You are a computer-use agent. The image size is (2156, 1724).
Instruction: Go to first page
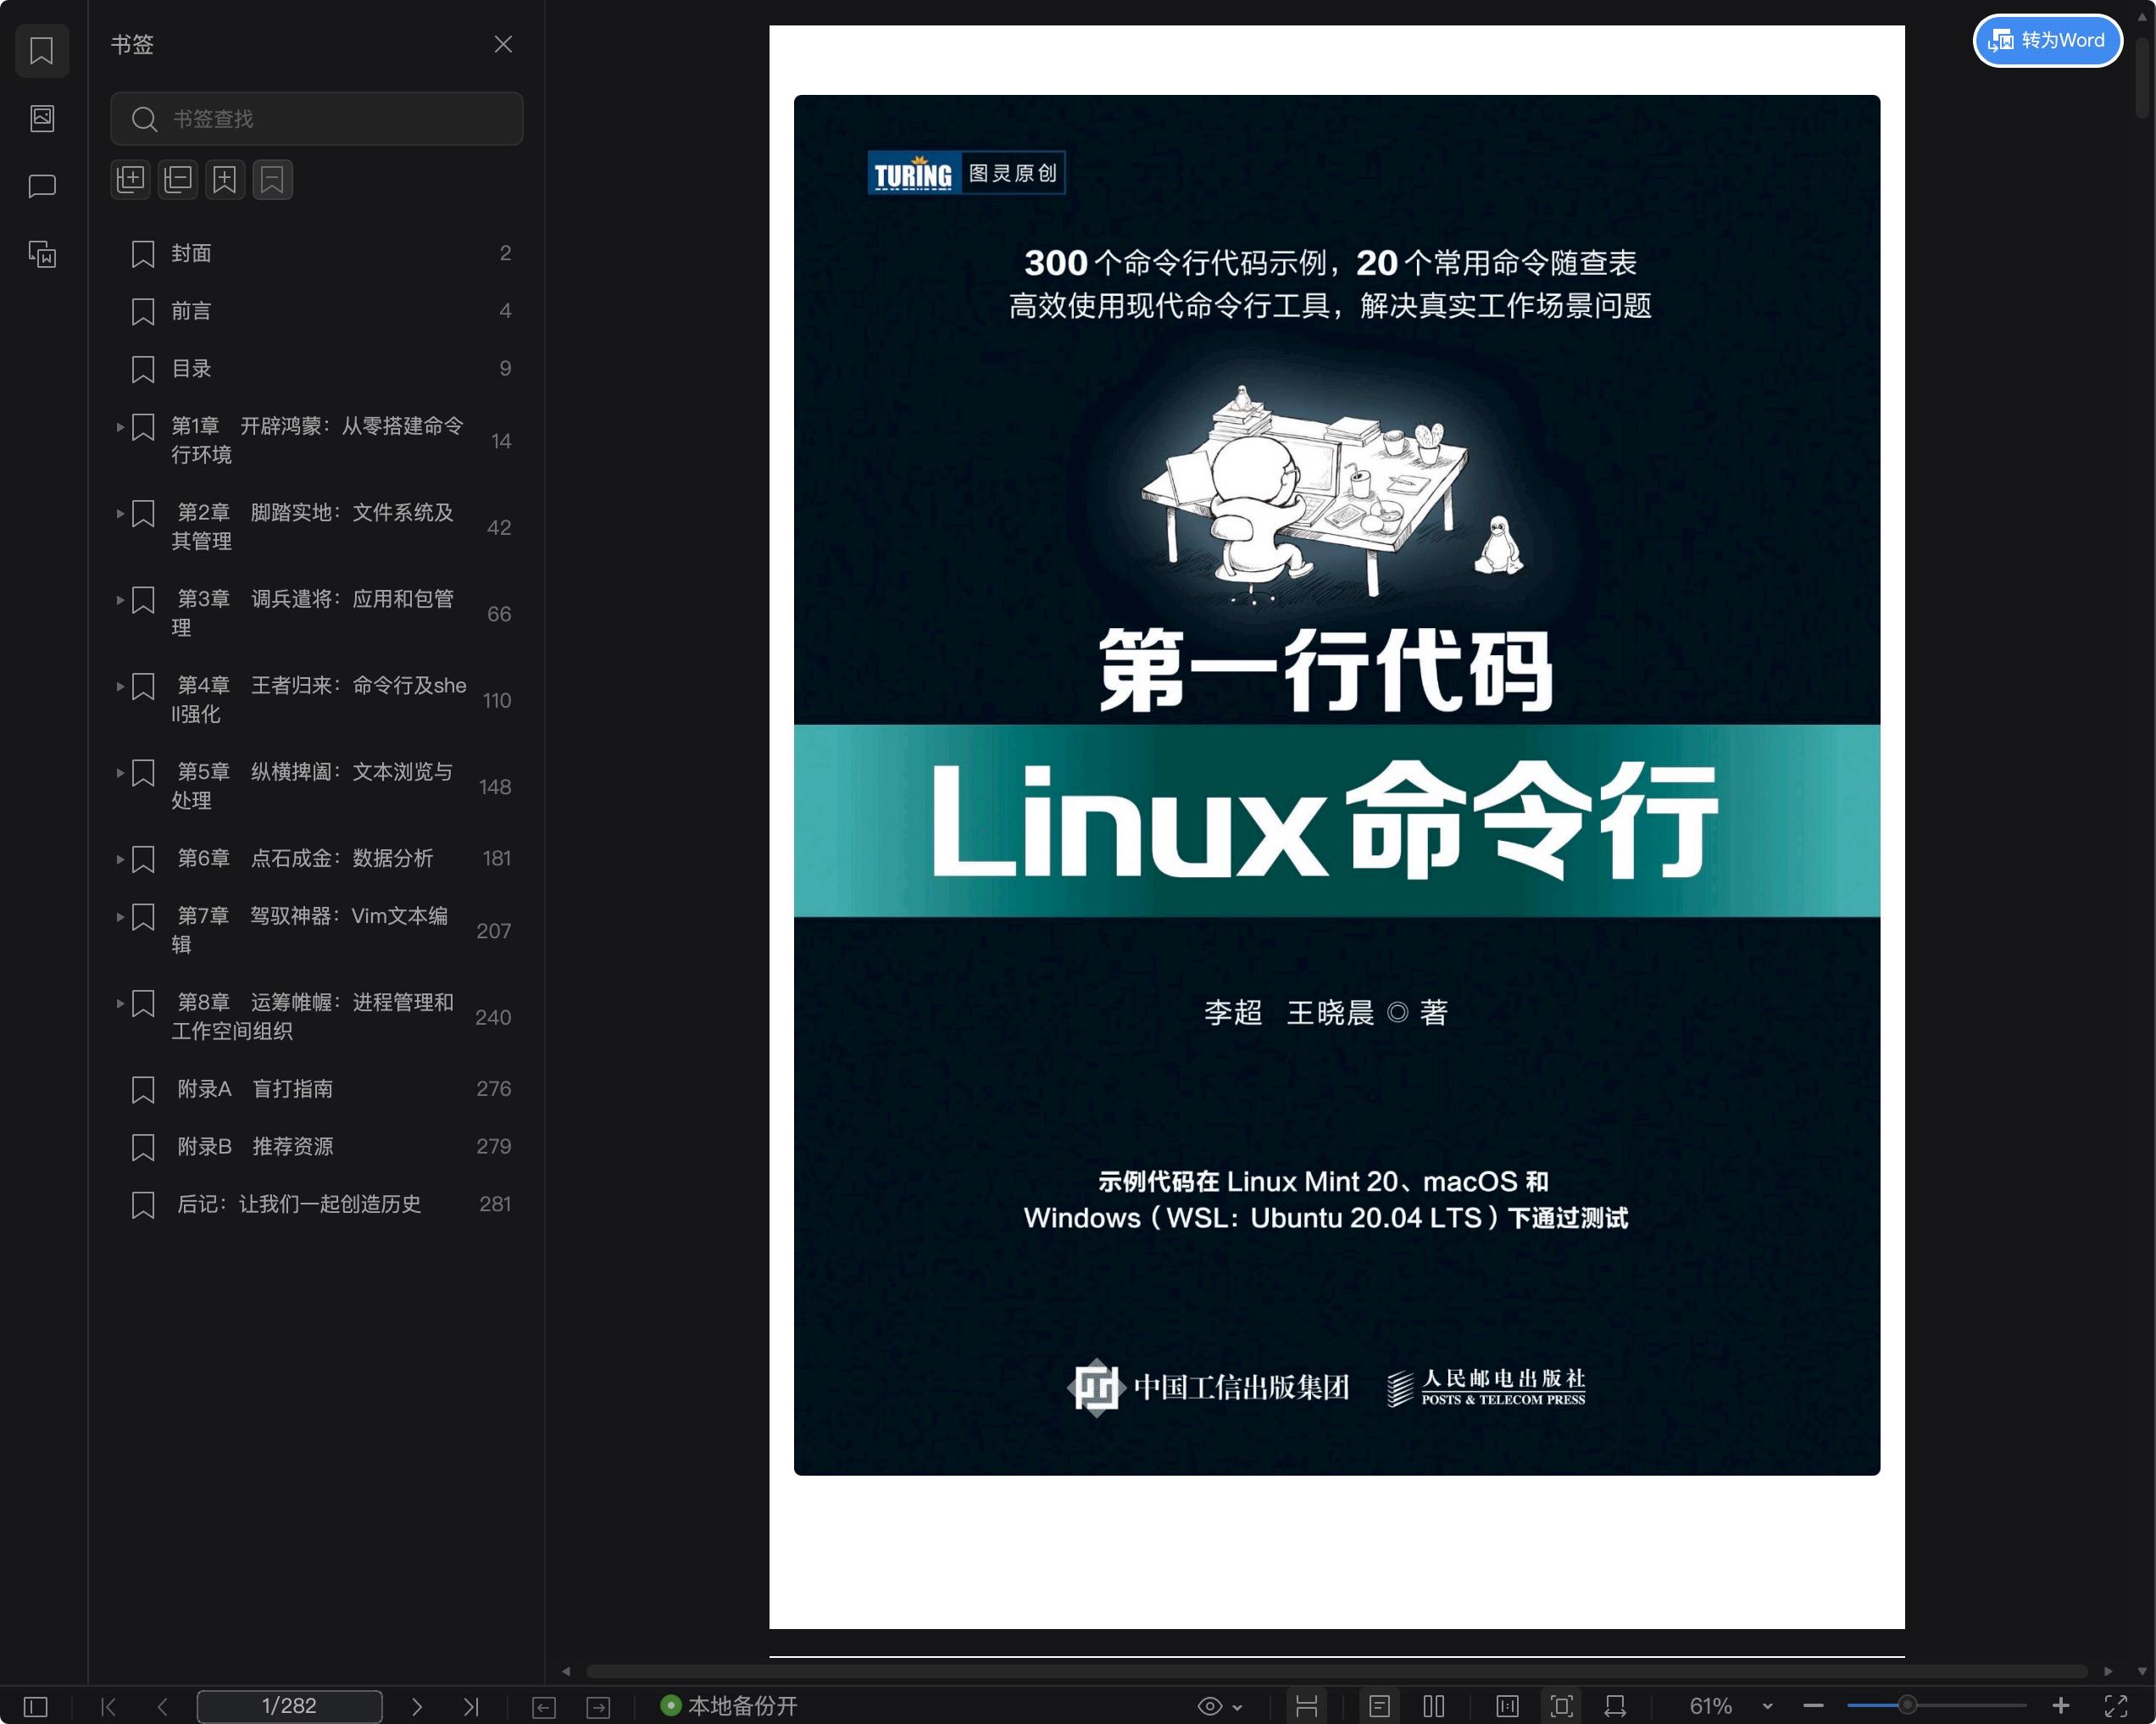(109, 1706)
